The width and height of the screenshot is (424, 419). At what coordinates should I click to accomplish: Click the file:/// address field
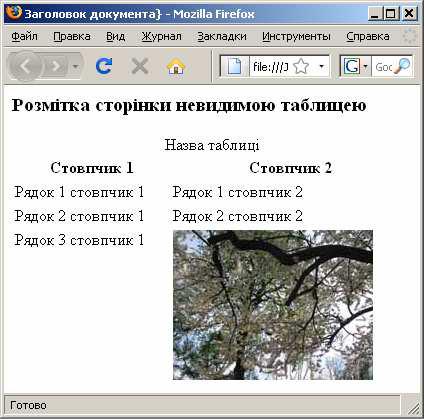coord(271,67)
